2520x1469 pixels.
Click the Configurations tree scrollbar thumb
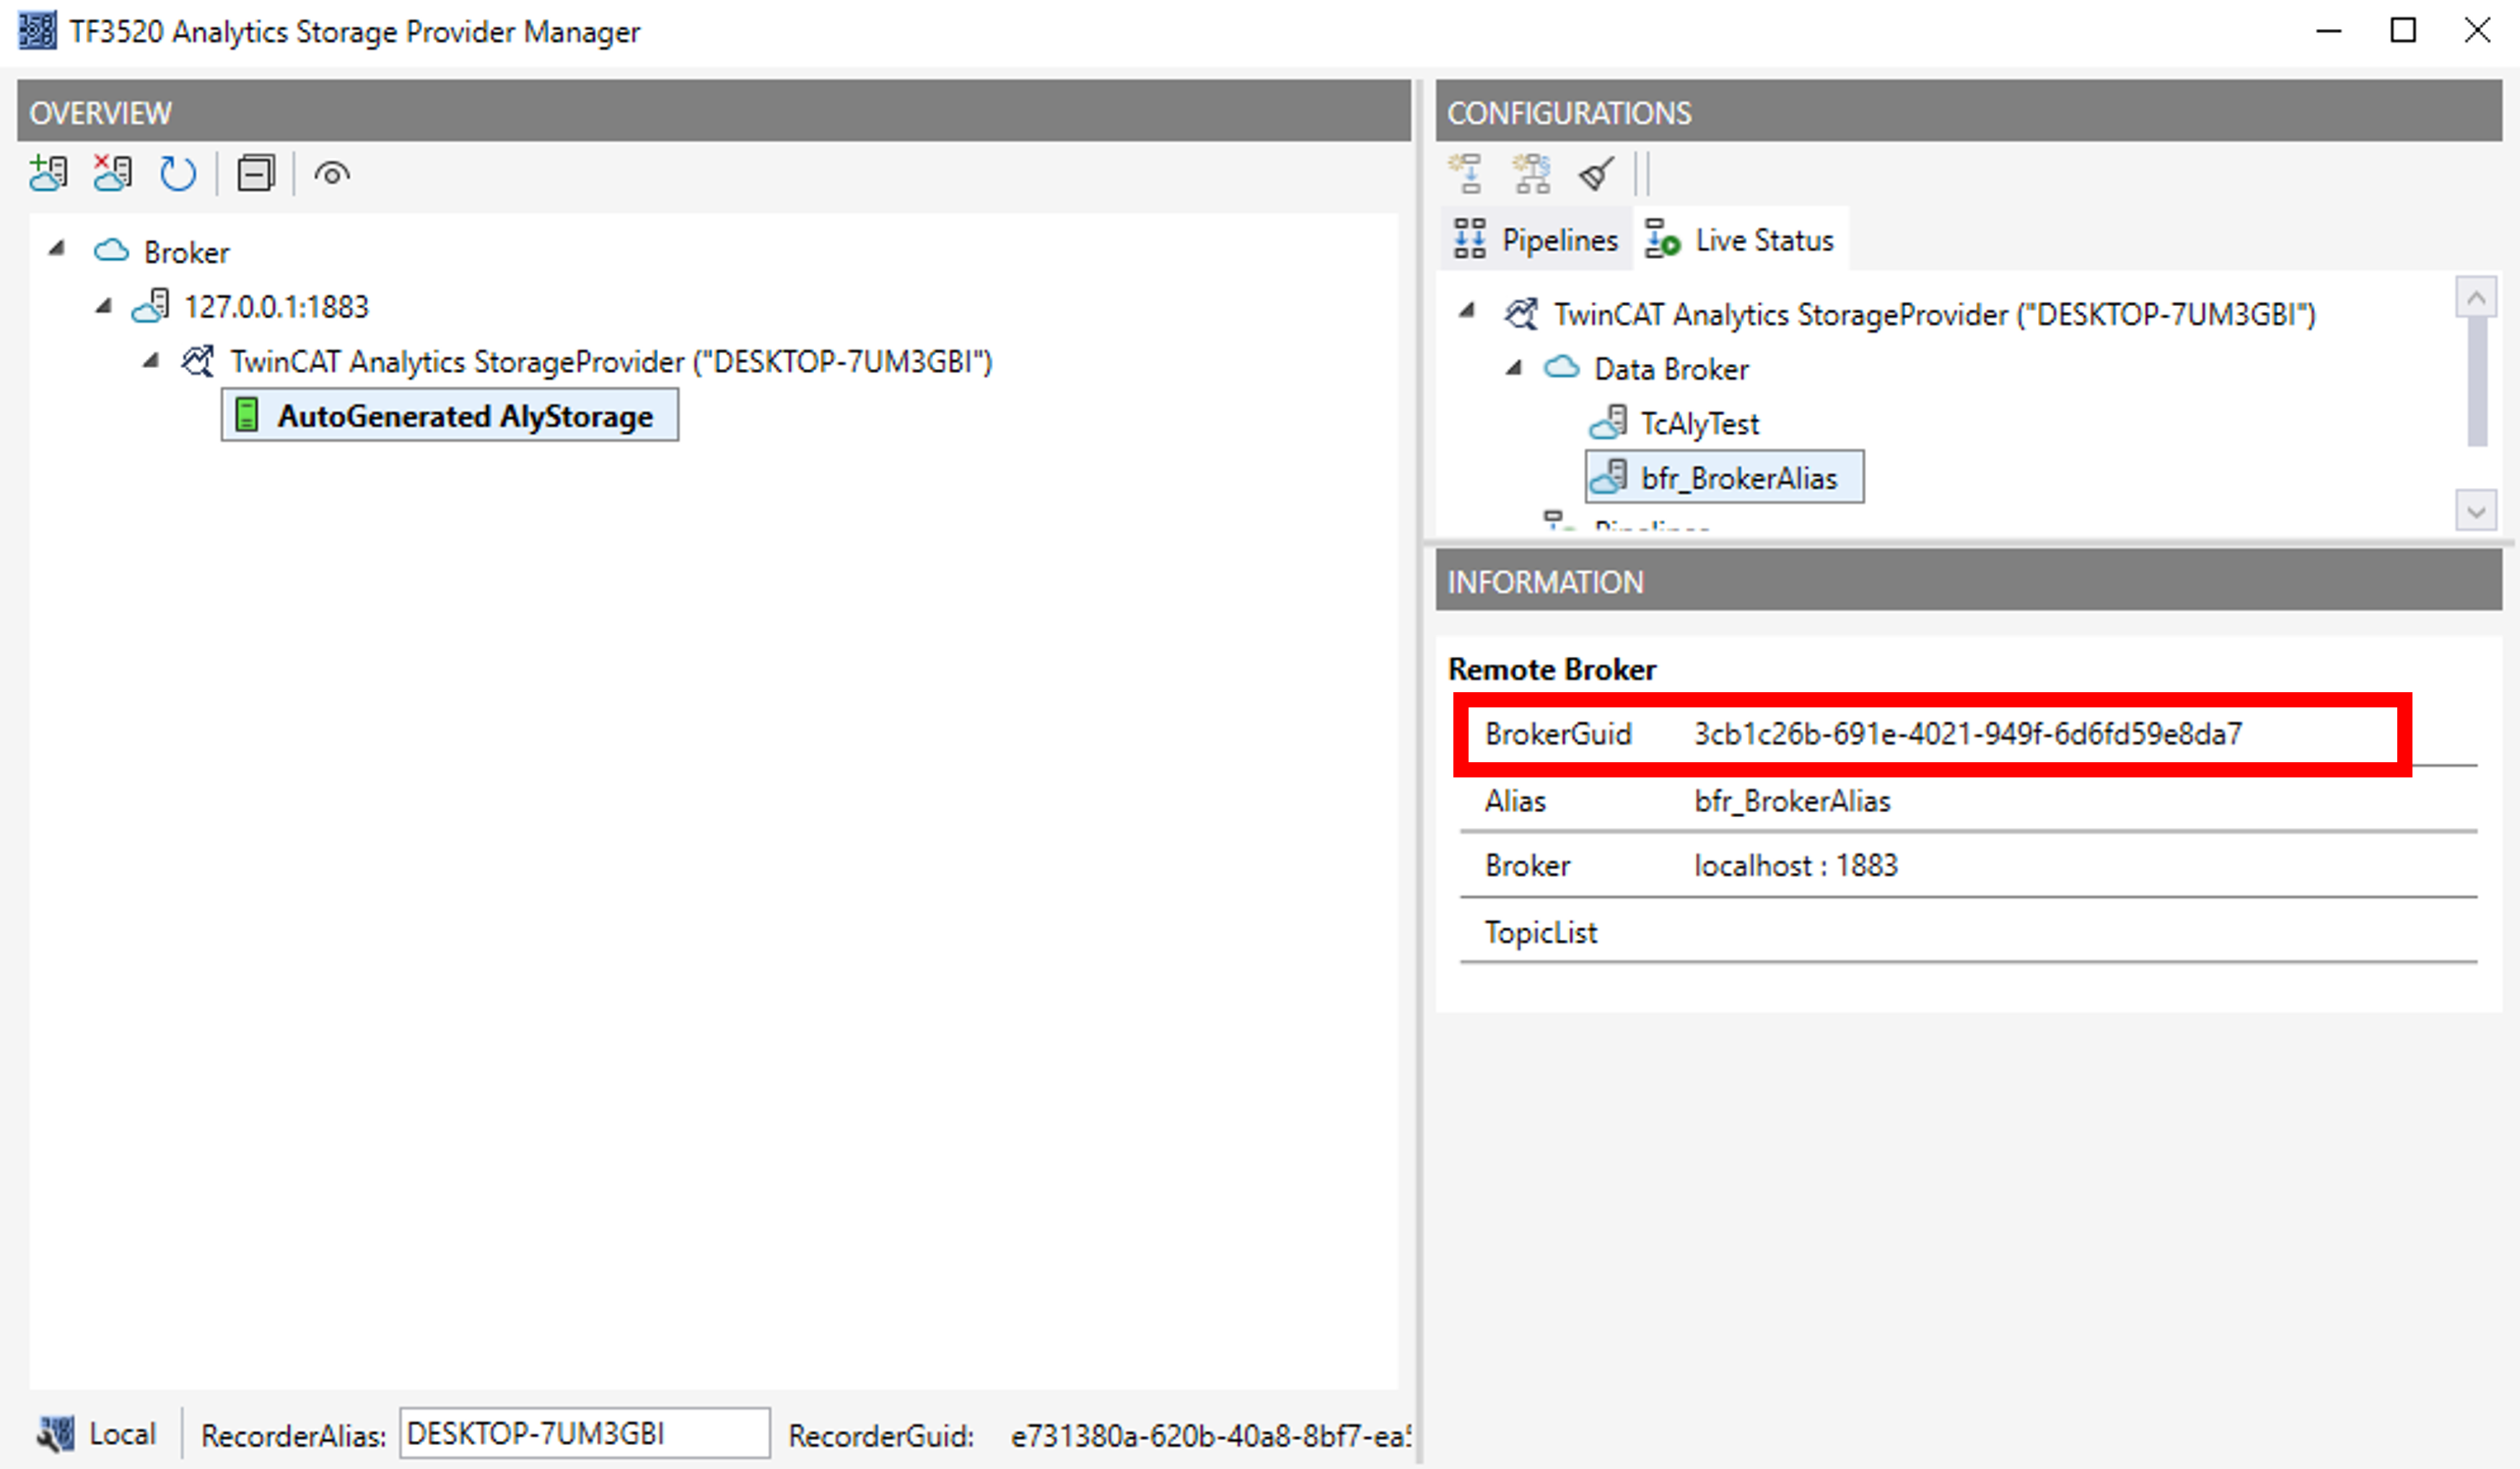pos(2477,383)
